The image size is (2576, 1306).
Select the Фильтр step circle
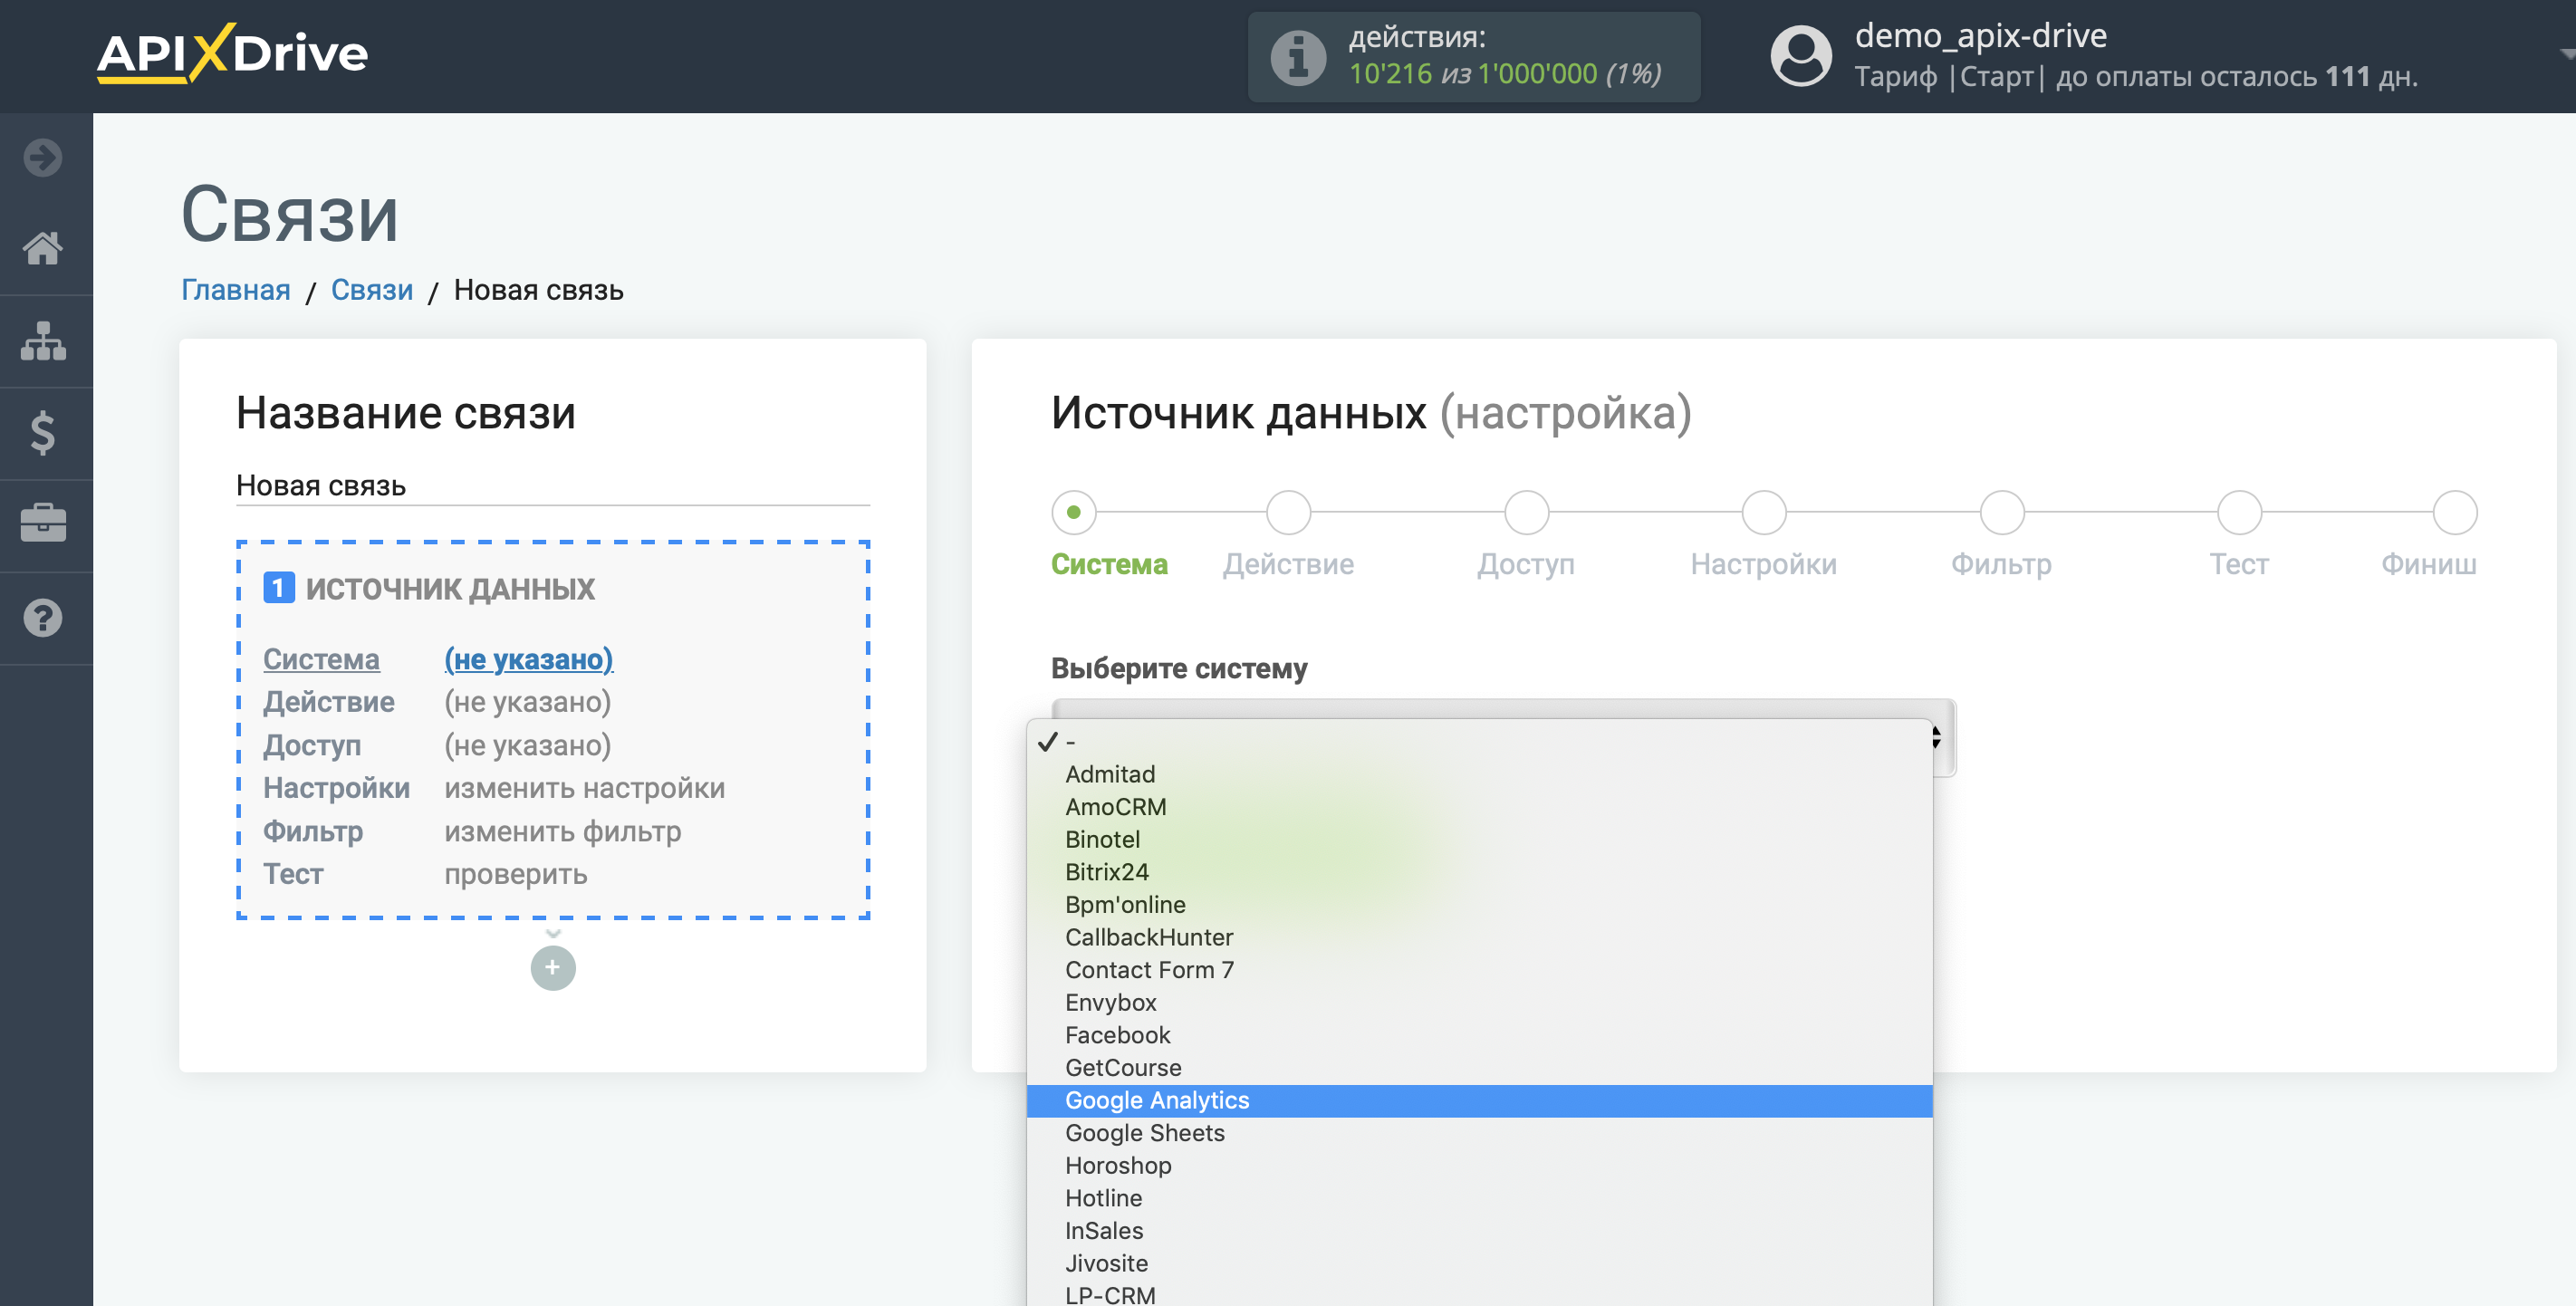pyautogui.click(x=2002, y=512)
